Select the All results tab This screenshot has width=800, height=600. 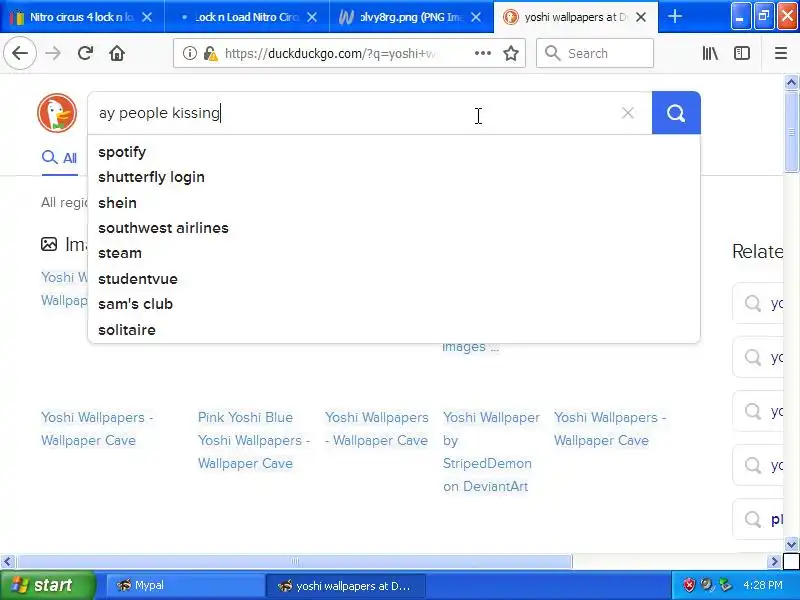60,158
